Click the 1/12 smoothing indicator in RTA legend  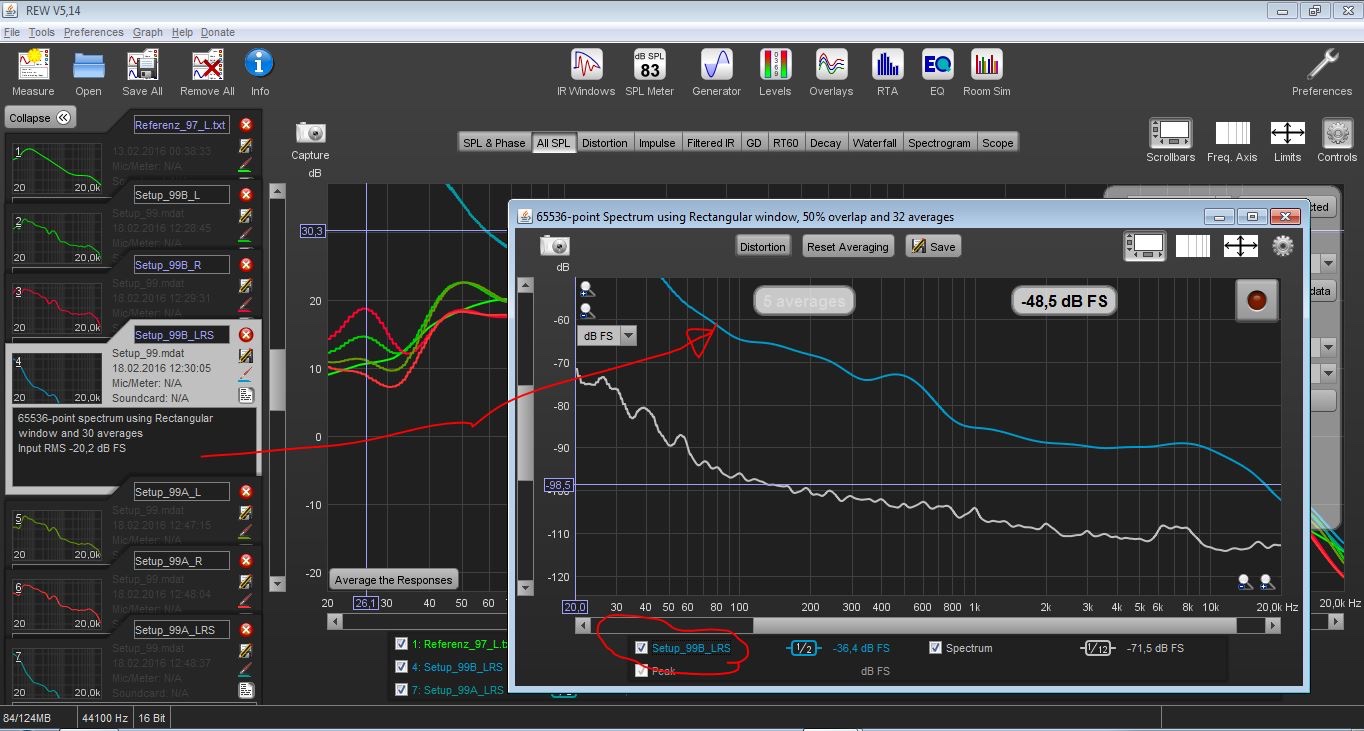[1097, 648]
